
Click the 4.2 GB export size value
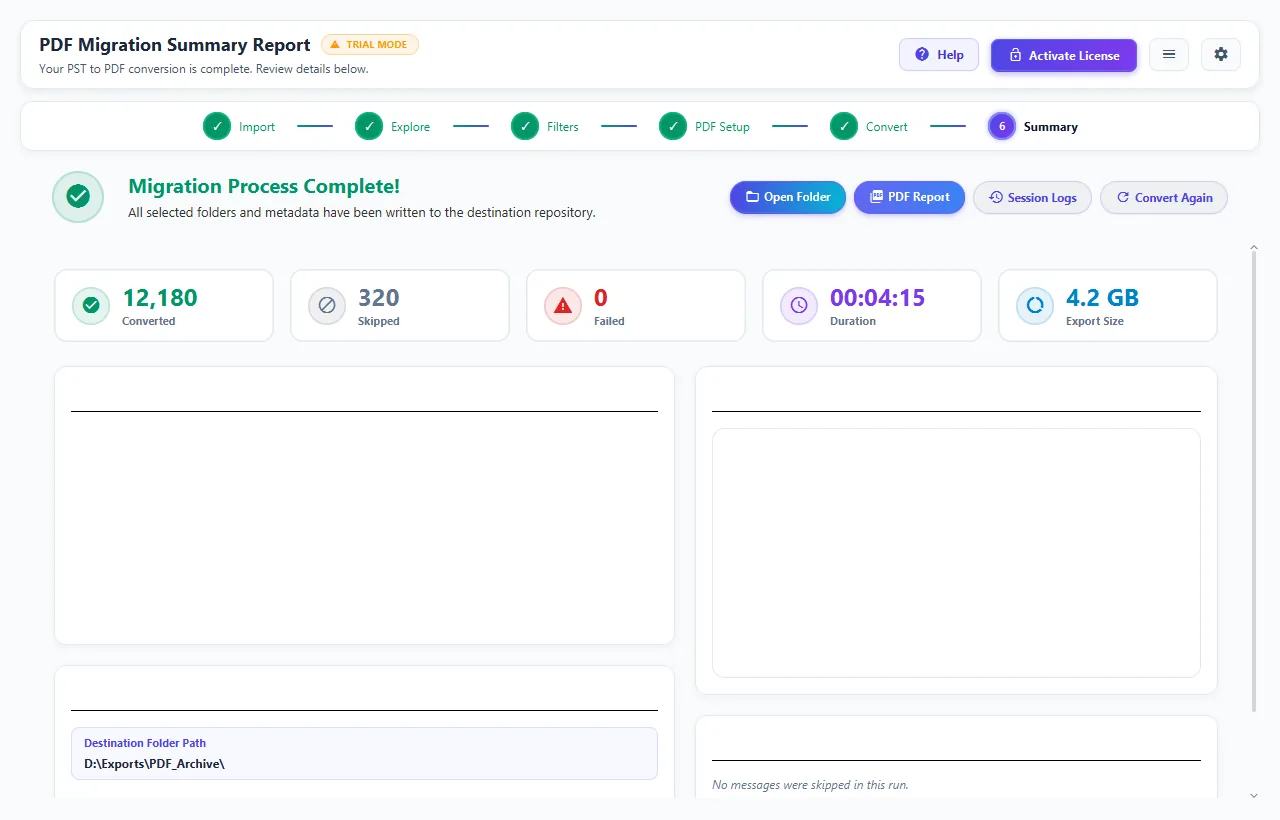[x=1102, y=298]
